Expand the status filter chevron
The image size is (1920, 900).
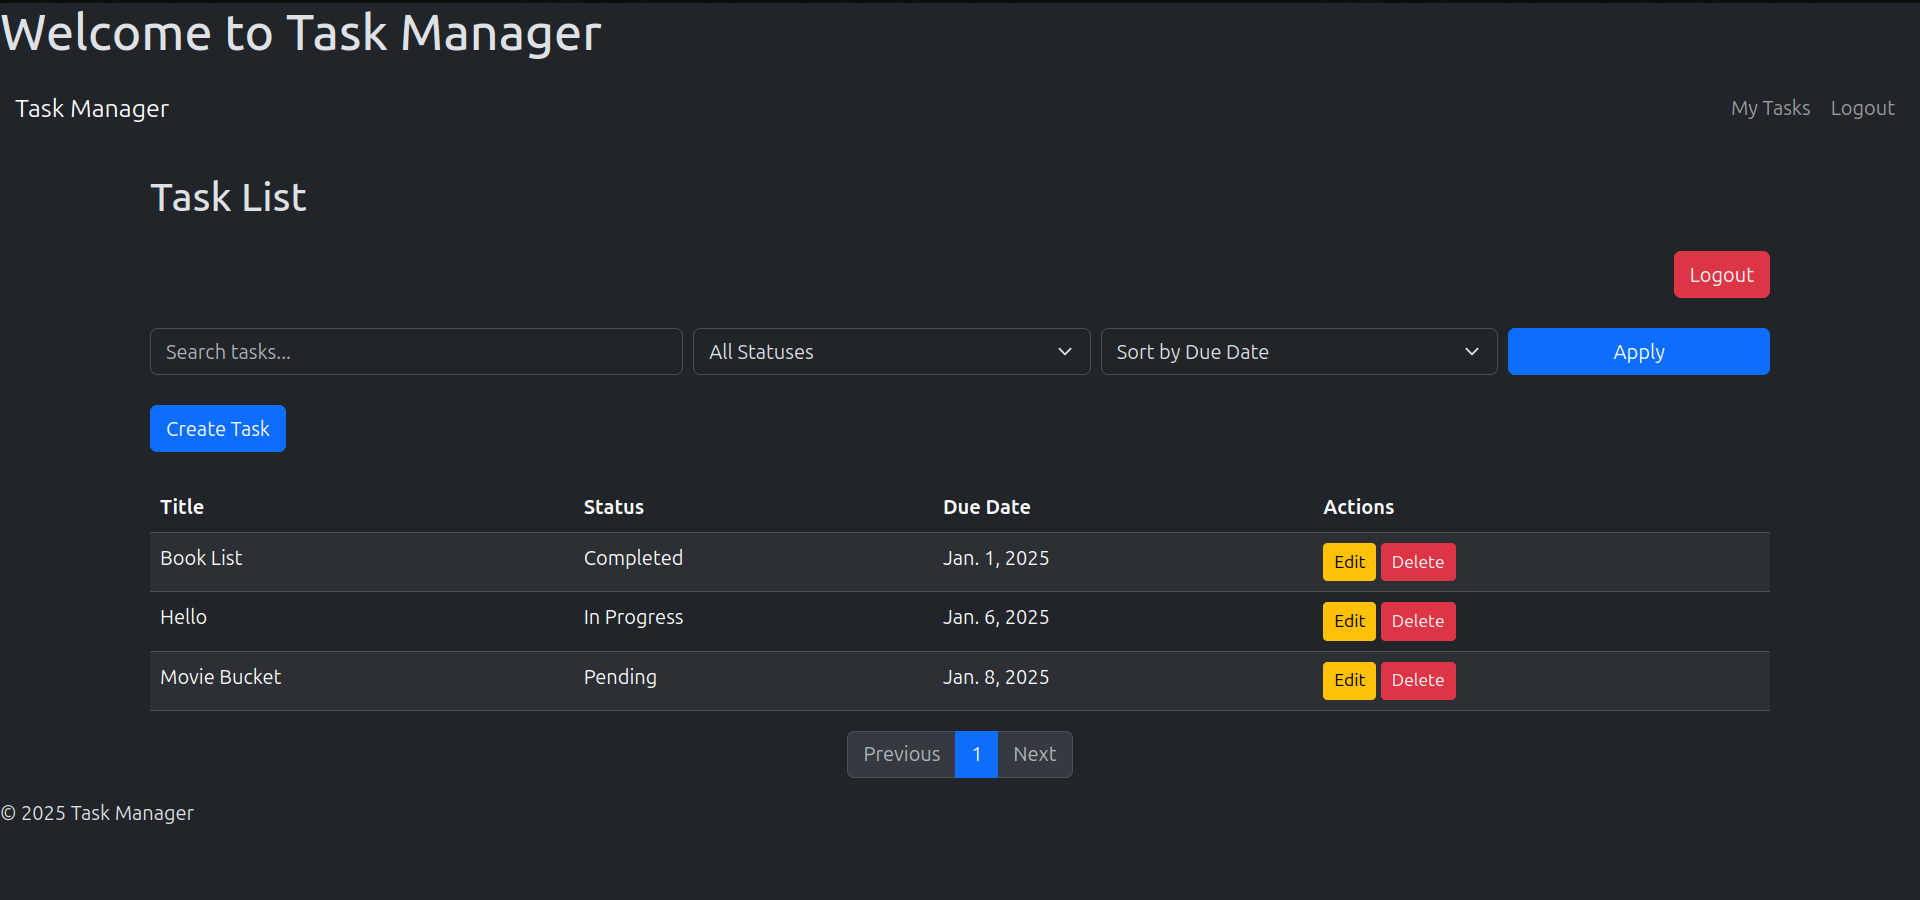click(x=1063, y=351)
